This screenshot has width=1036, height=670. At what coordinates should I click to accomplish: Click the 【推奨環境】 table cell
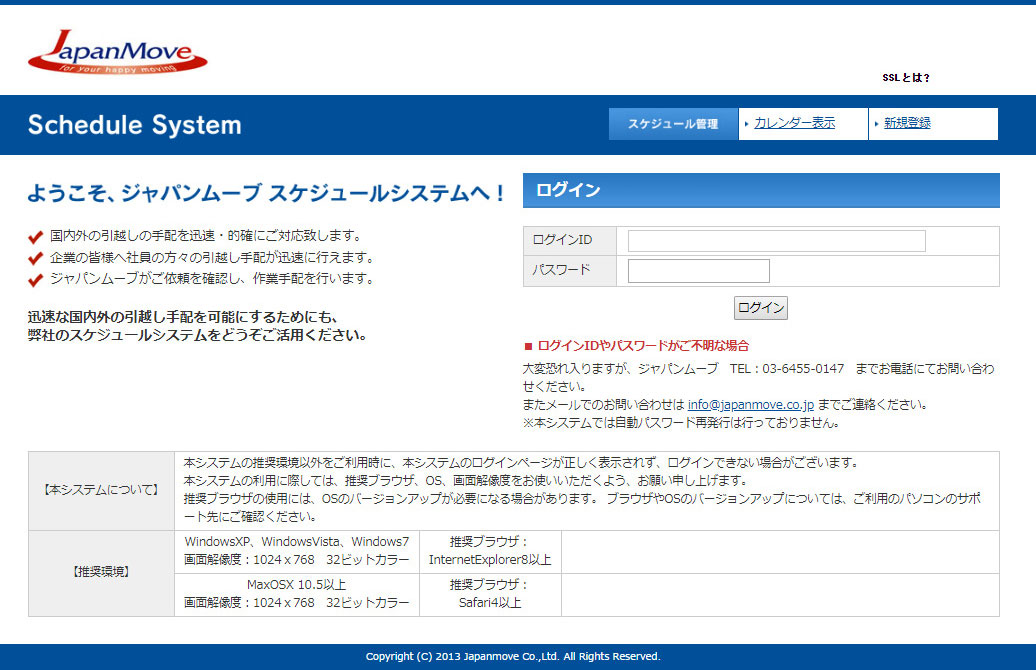point(101,573)
